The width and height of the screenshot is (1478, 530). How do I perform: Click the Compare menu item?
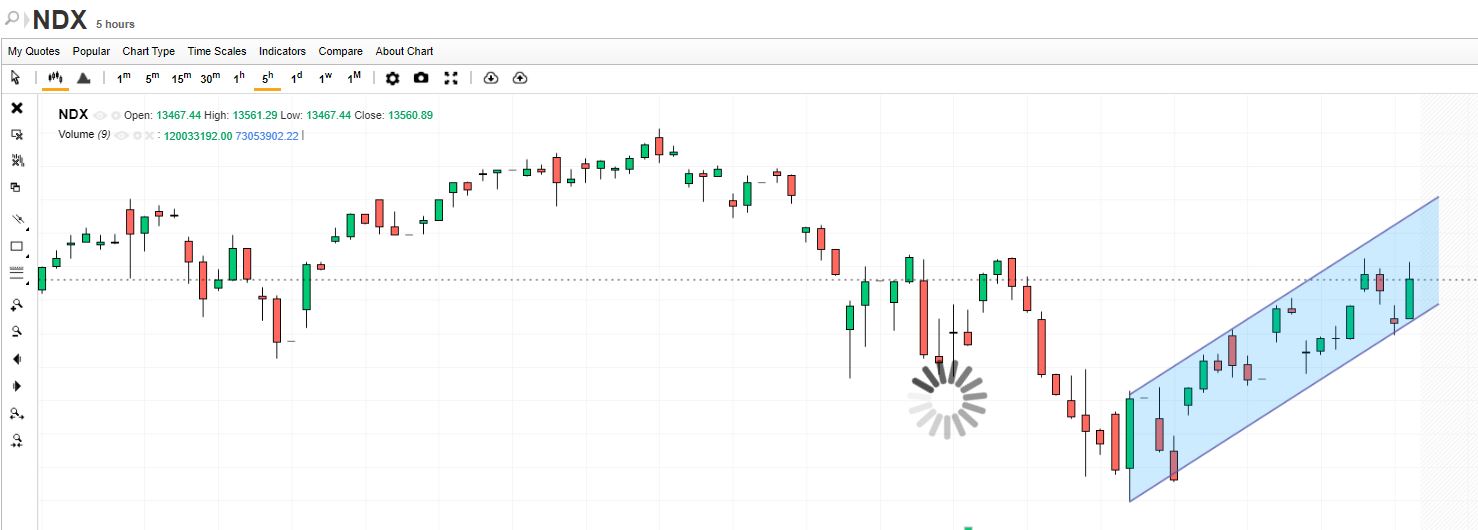340,51
